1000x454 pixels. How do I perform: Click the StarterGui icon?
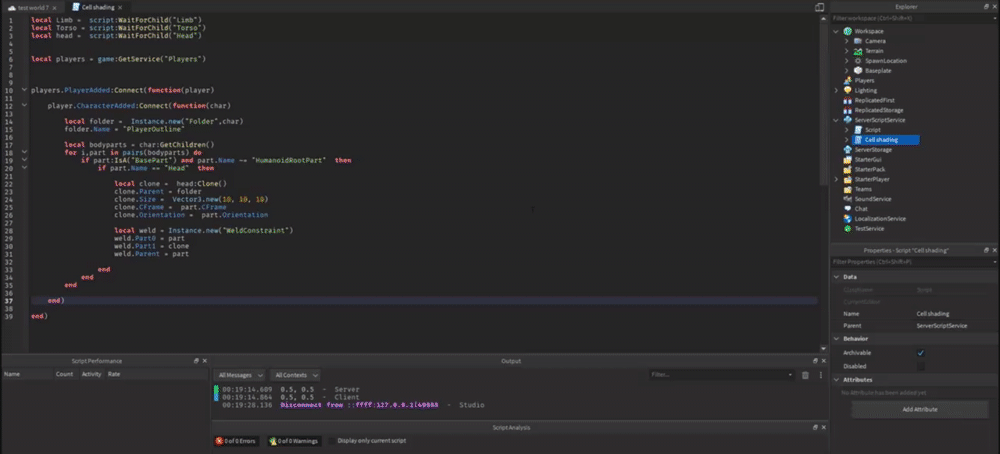point(848,159)
